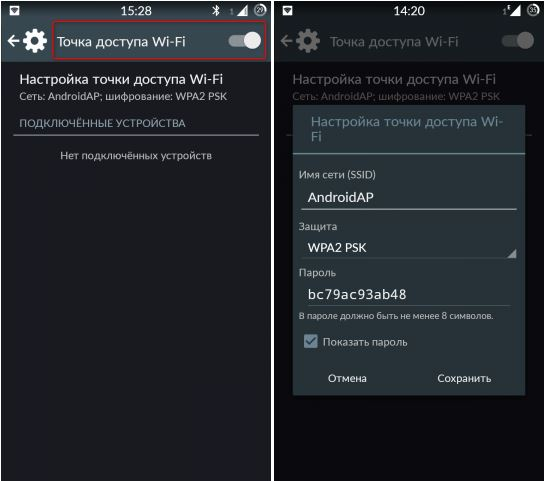Tap signal strength icon in right status bar

512,11
